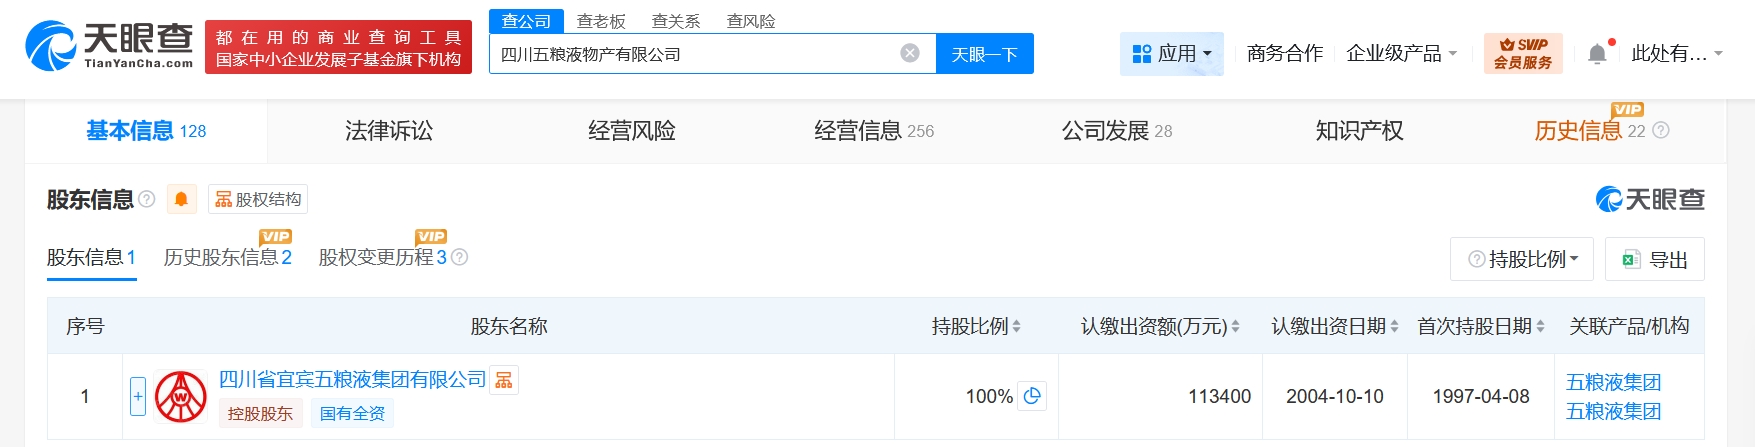This screenshot has height=447, width=1755.
Task: Click the structure icon after shareholder name
Action: coord(504,380)
